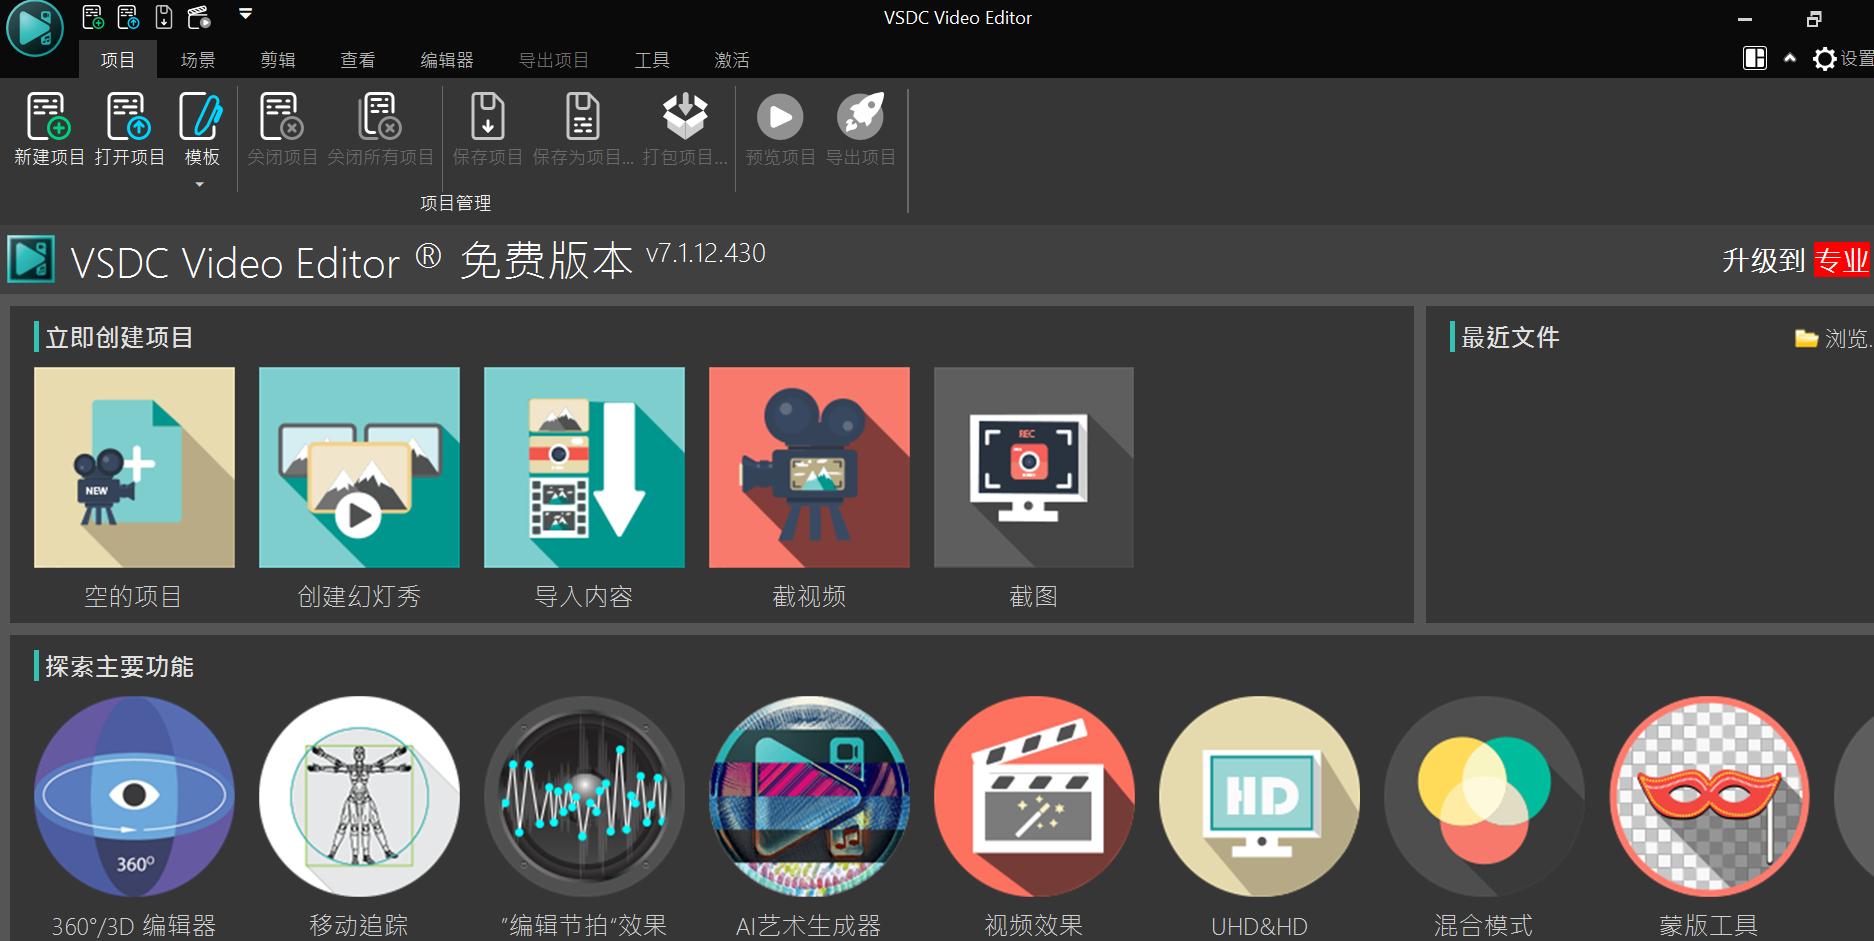Open the 蒙版工具 mask icon

coord(1709,796)
